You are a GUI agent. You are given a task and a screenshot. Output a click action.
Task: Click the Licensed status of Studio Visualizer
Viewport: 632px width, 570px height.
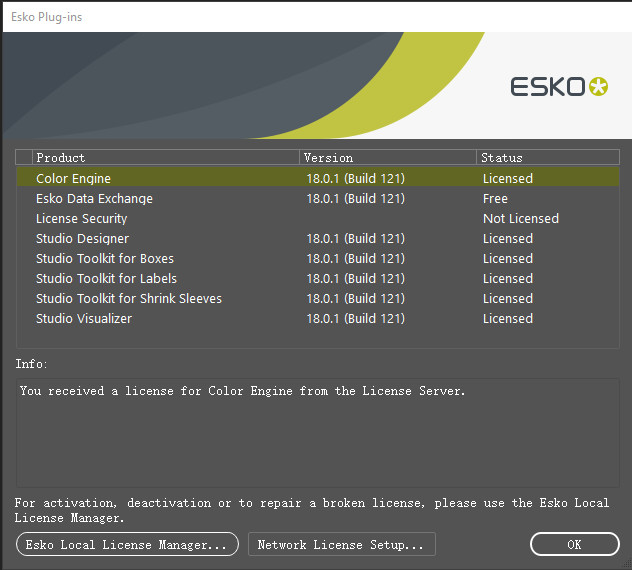[508, 318]
